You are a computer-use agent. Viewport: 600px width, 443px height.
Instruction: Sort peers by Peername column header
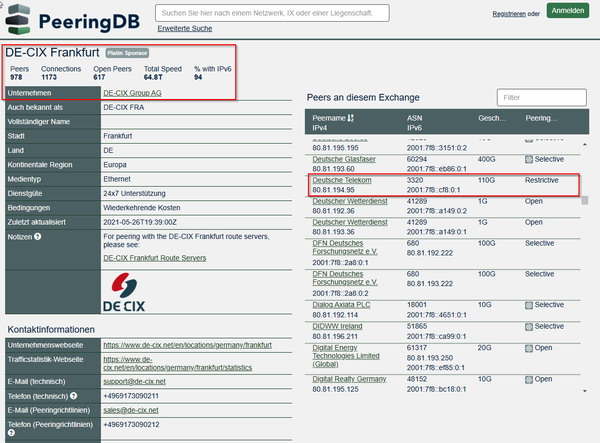[x=329, y=118]
